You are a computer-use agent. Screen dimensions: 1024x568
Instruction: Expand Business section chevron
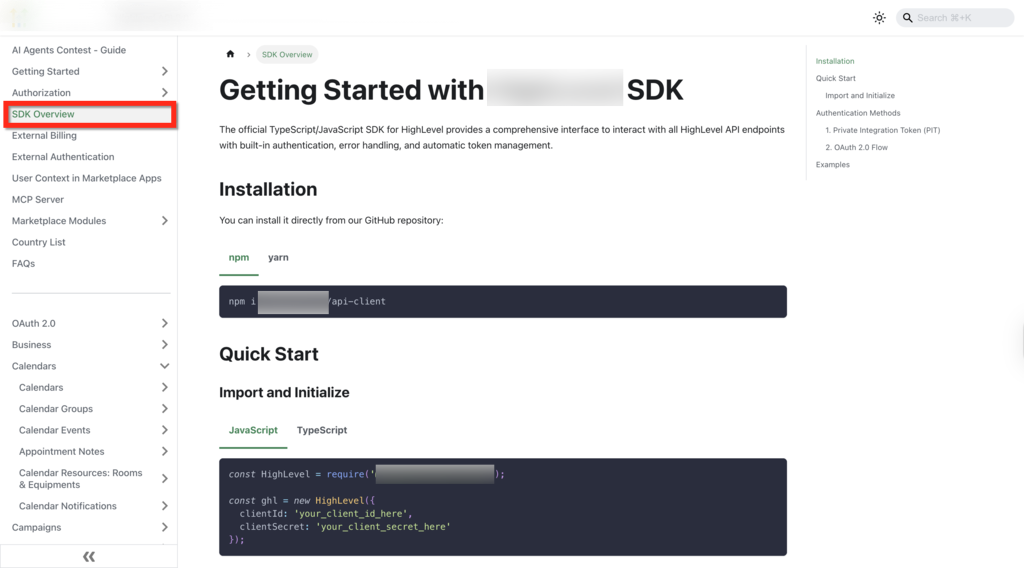(165, 345)
